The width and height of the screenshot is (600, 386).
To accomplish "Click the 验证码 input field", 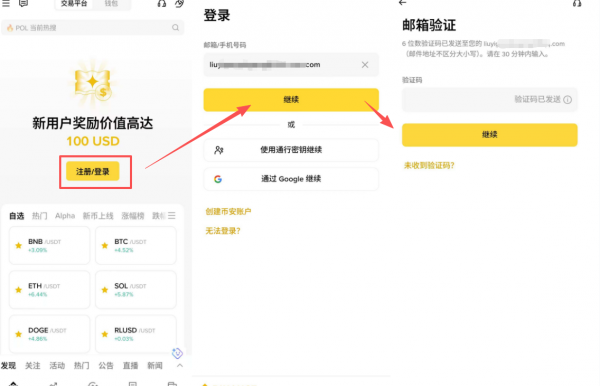I will pos(489,99).
